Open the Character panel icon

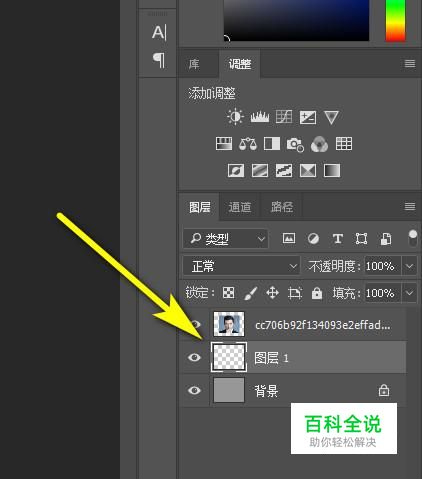pos(159,33)
